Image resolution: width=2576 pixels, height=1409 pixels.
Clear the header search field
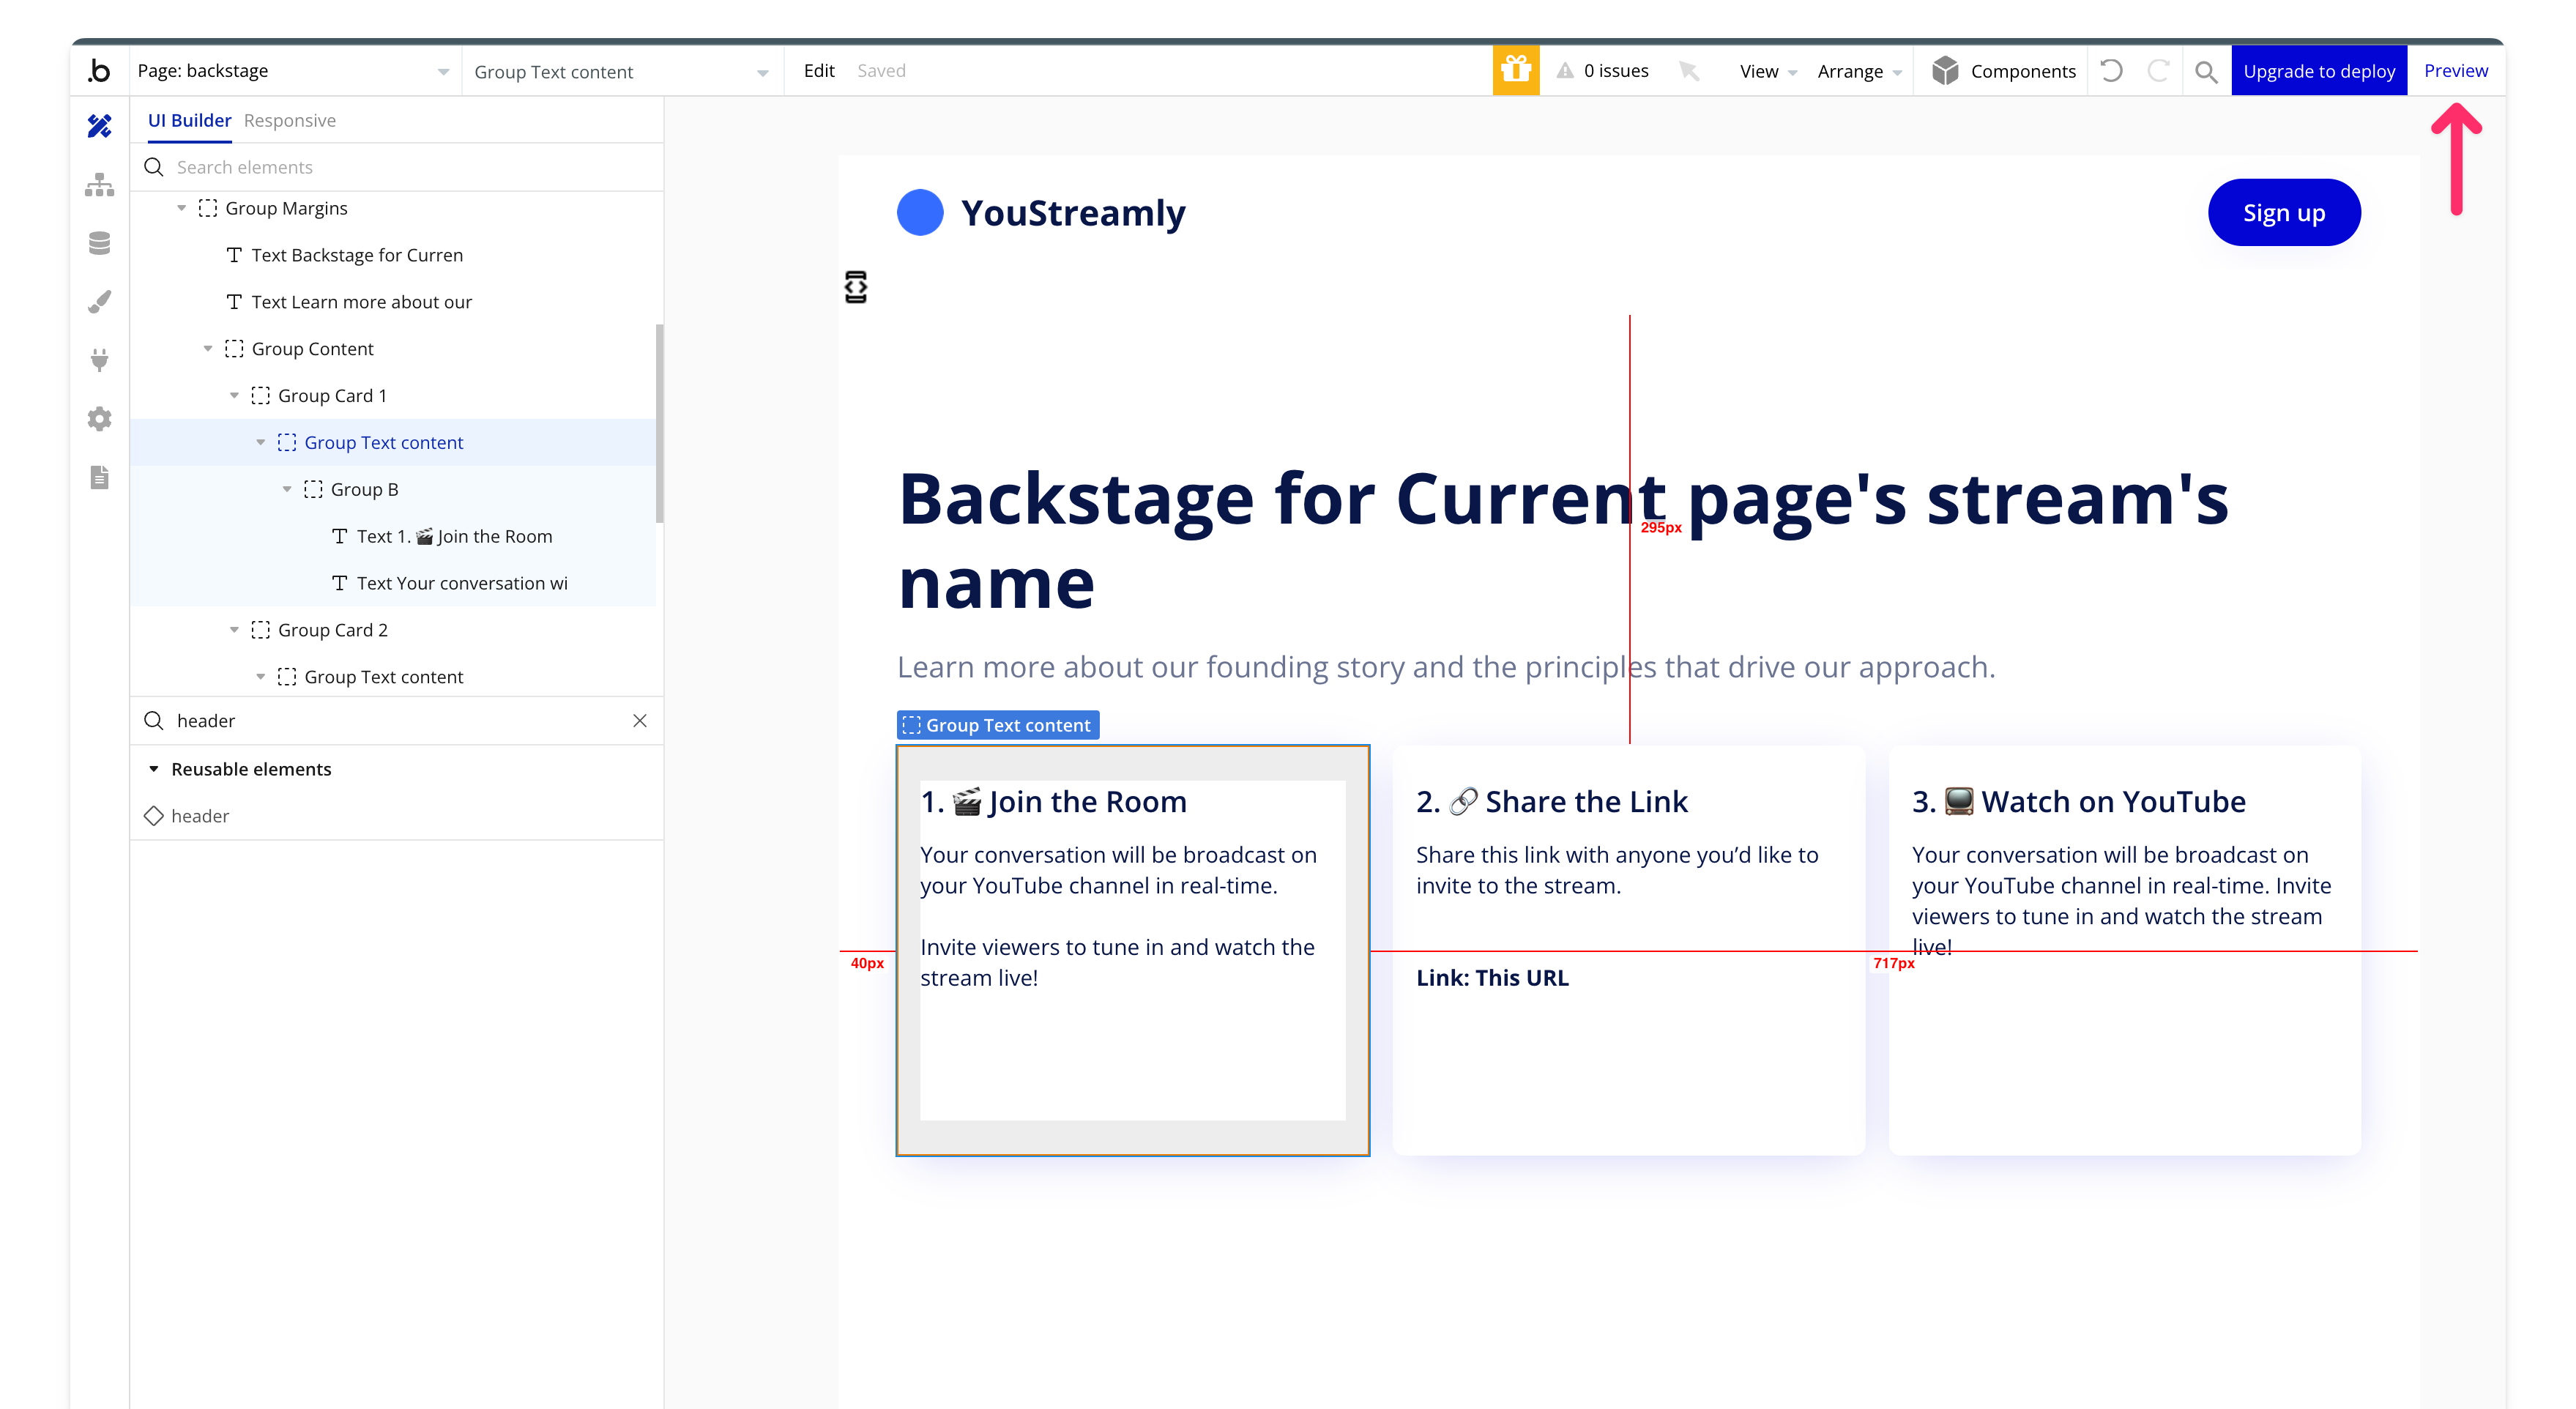click(640, 721)
